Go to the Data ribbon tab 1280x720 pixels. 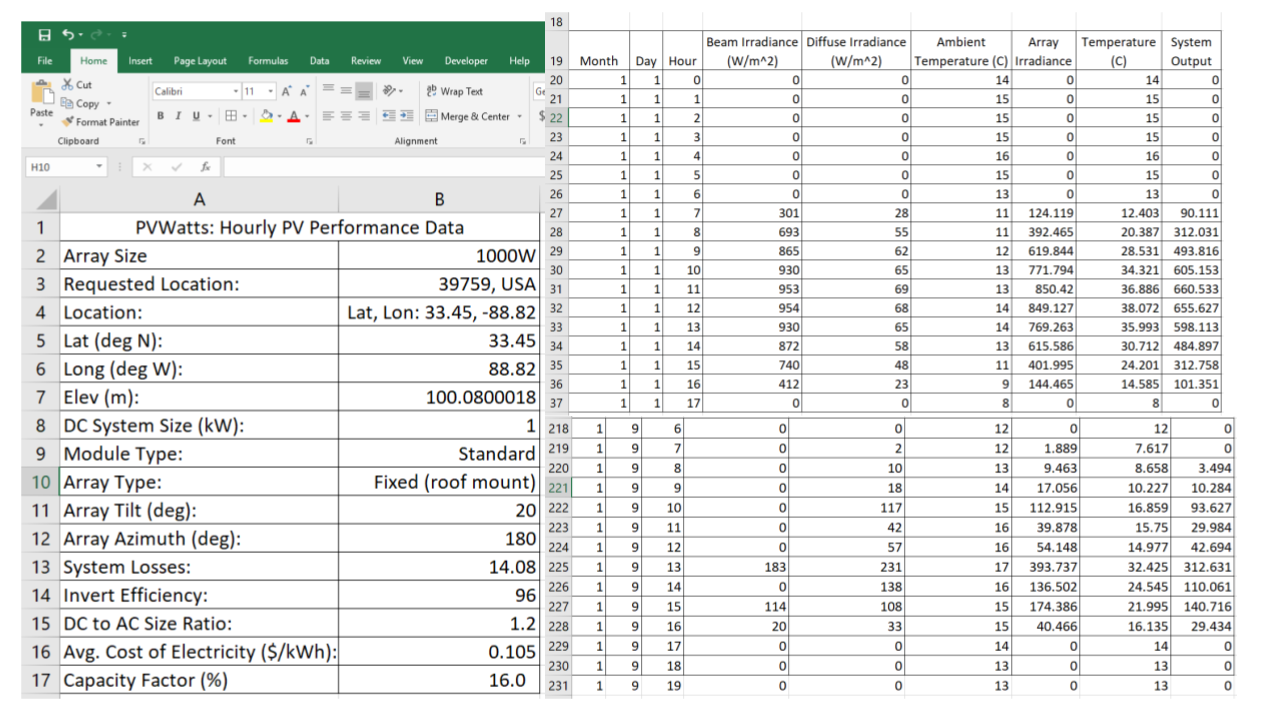coord(320,61)
